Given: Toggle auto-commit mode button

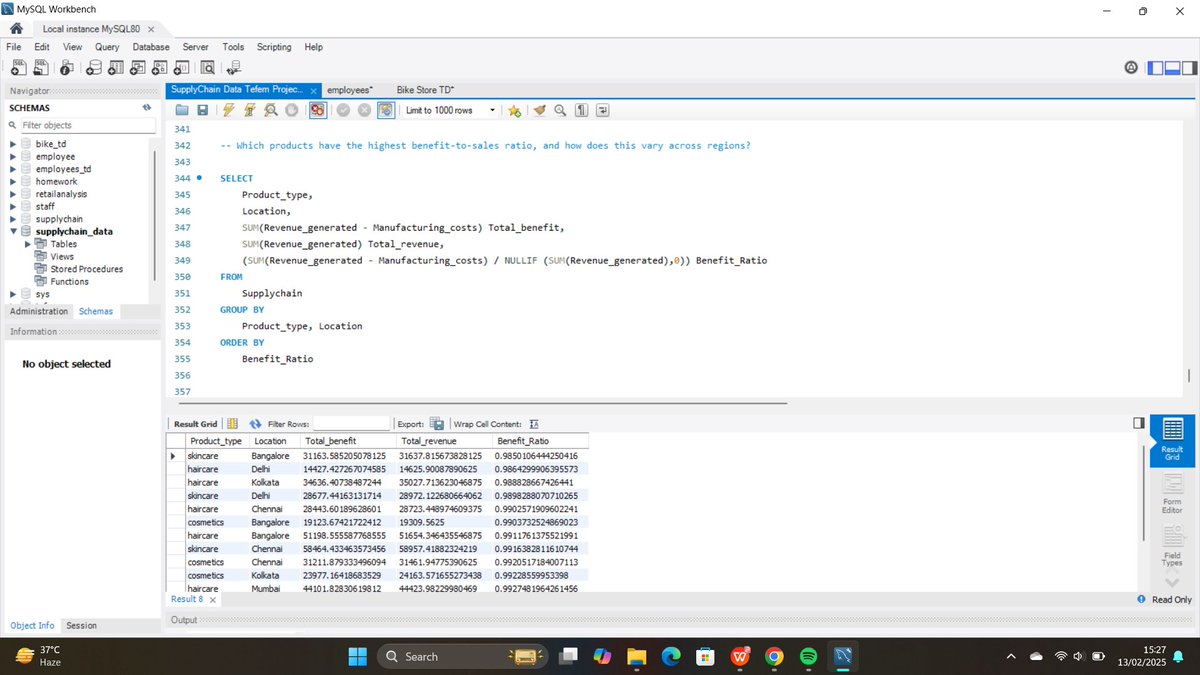Looking at the screenshot, I should [385, 110].
